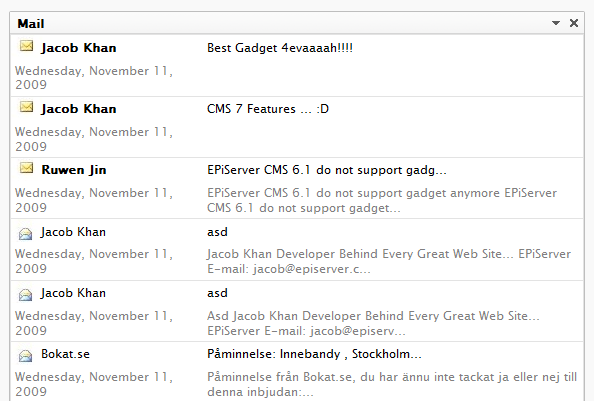Click opened envelope icon of second asd email

coord(25,294)
